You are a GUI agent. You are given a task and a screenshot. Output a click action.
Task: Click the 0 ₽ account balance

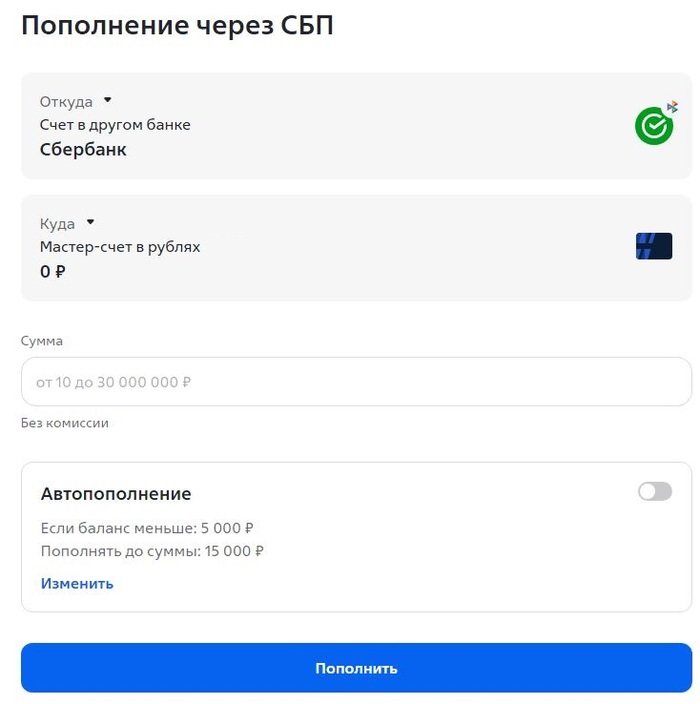point(53,271)
